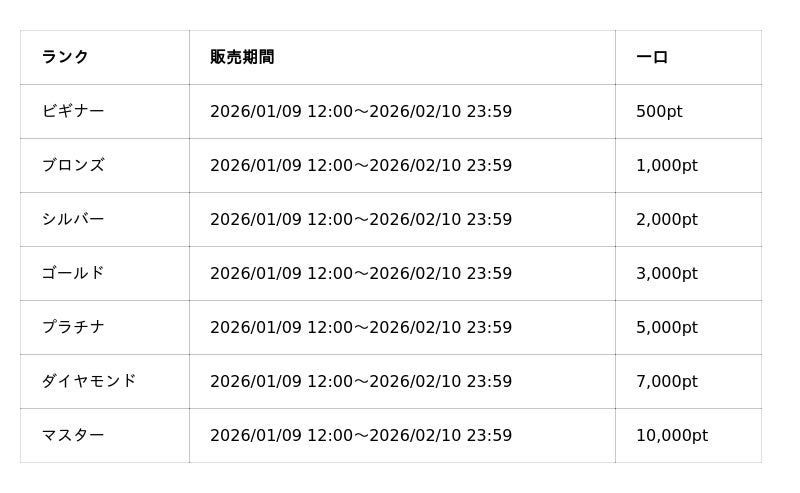
Task: Click the 1,000pt price cell
Action: 667,165
